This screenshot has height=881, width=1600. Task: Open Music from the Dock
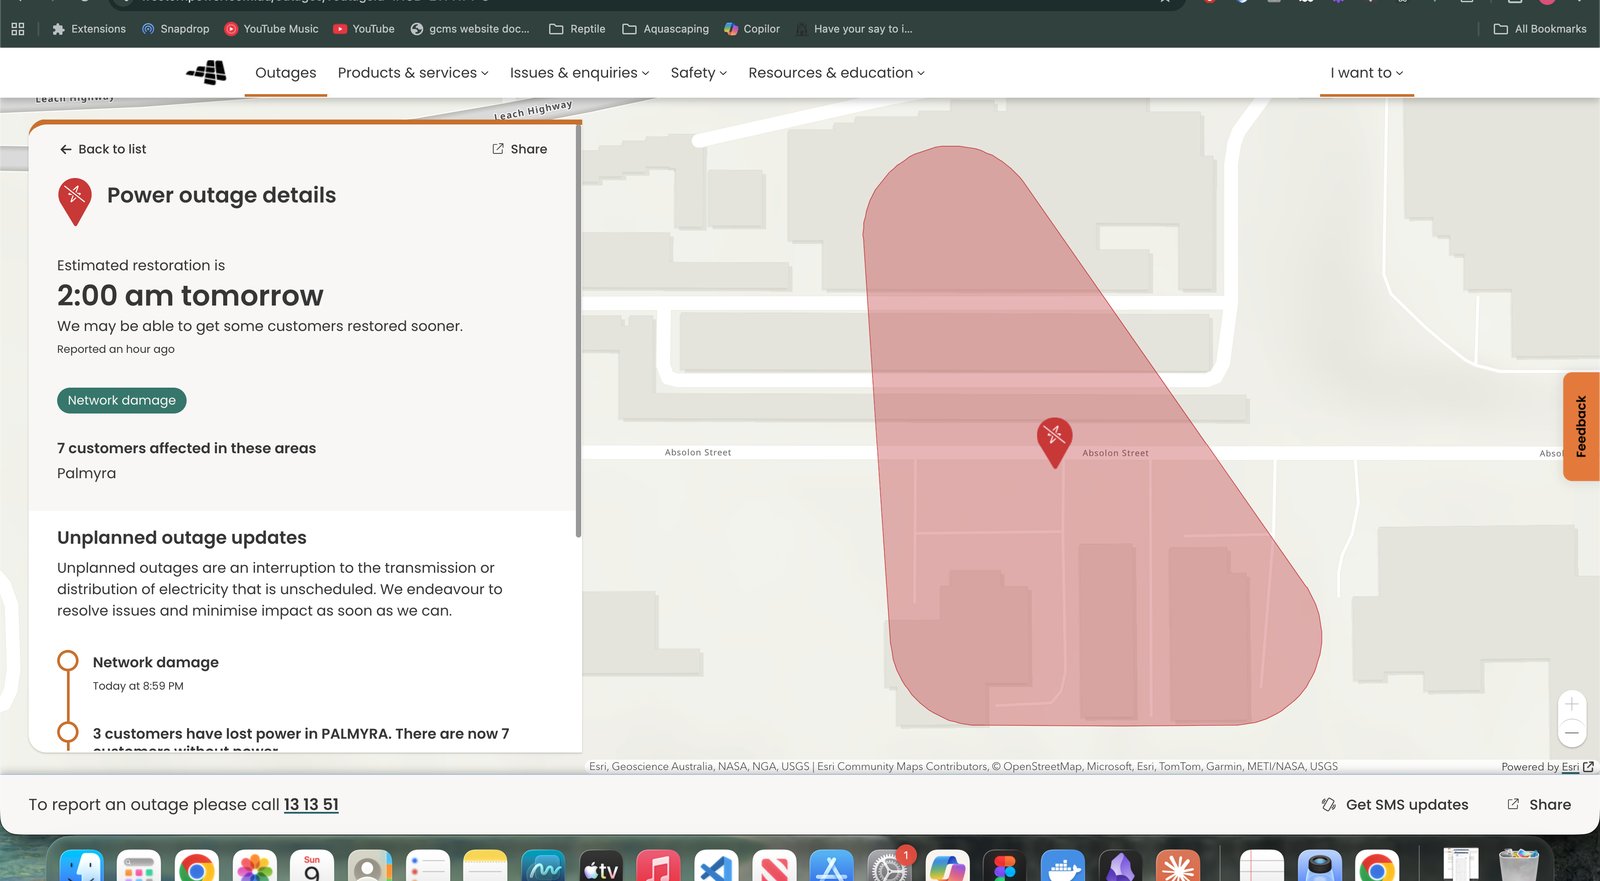(658, 868)
